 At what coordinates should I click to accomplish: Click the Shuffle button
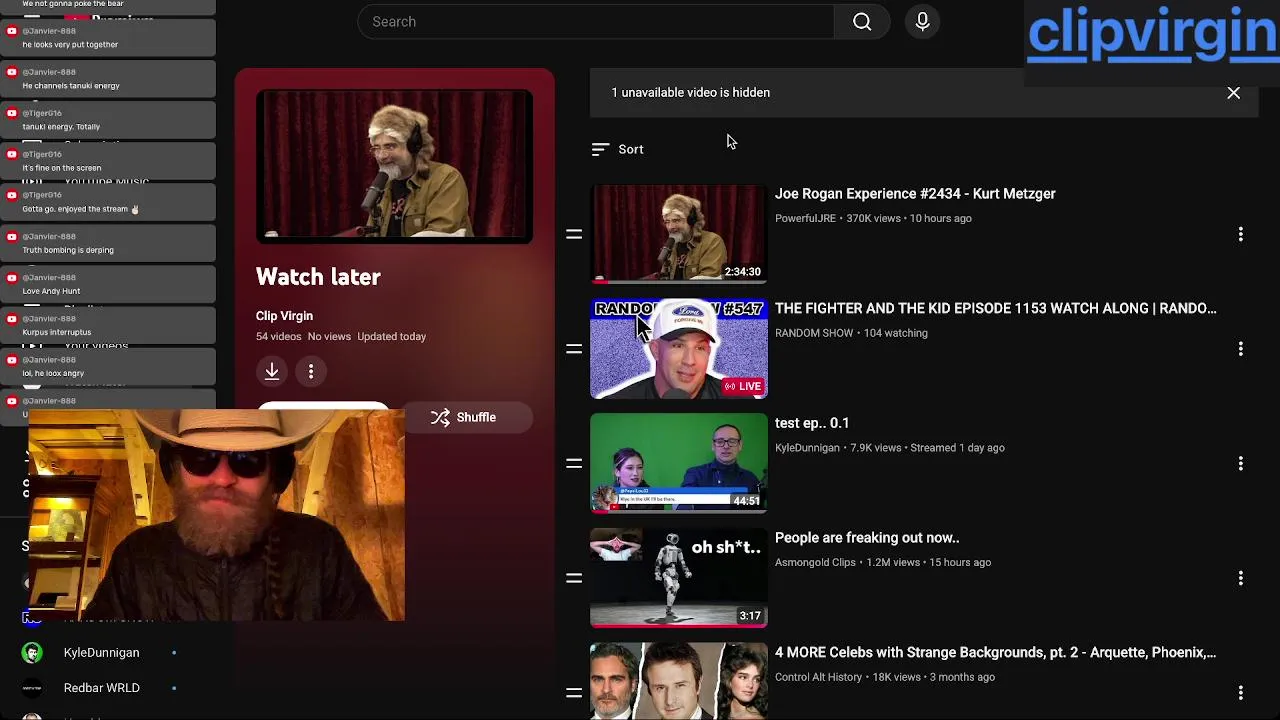point(464,417)
